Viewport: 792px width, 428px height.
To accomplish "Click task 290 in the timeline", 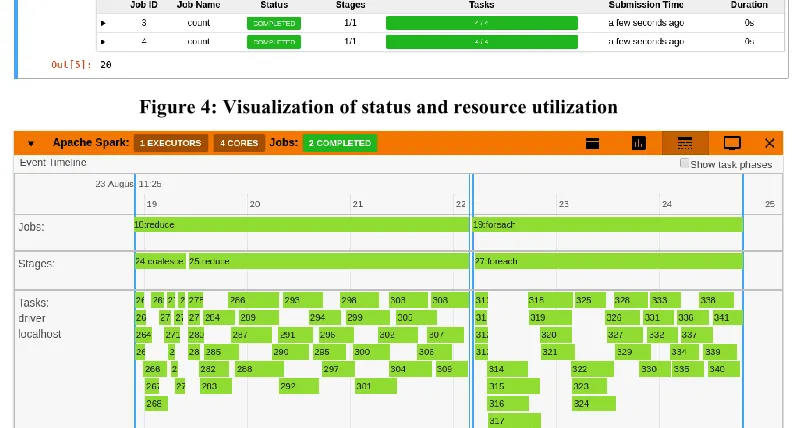I will click(290, 352).
